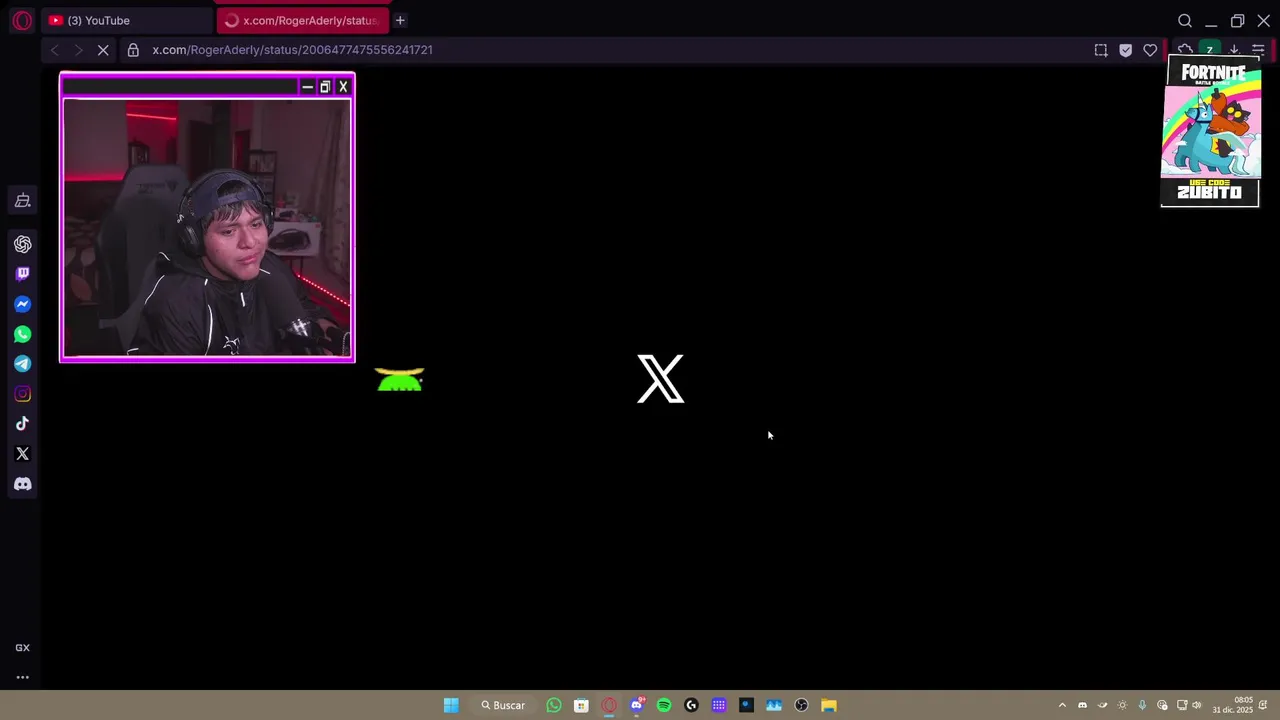Viewport: 1280px width, 720px height.
Task: Bookmark page with the heart icon
Action: pos(1150,50)
